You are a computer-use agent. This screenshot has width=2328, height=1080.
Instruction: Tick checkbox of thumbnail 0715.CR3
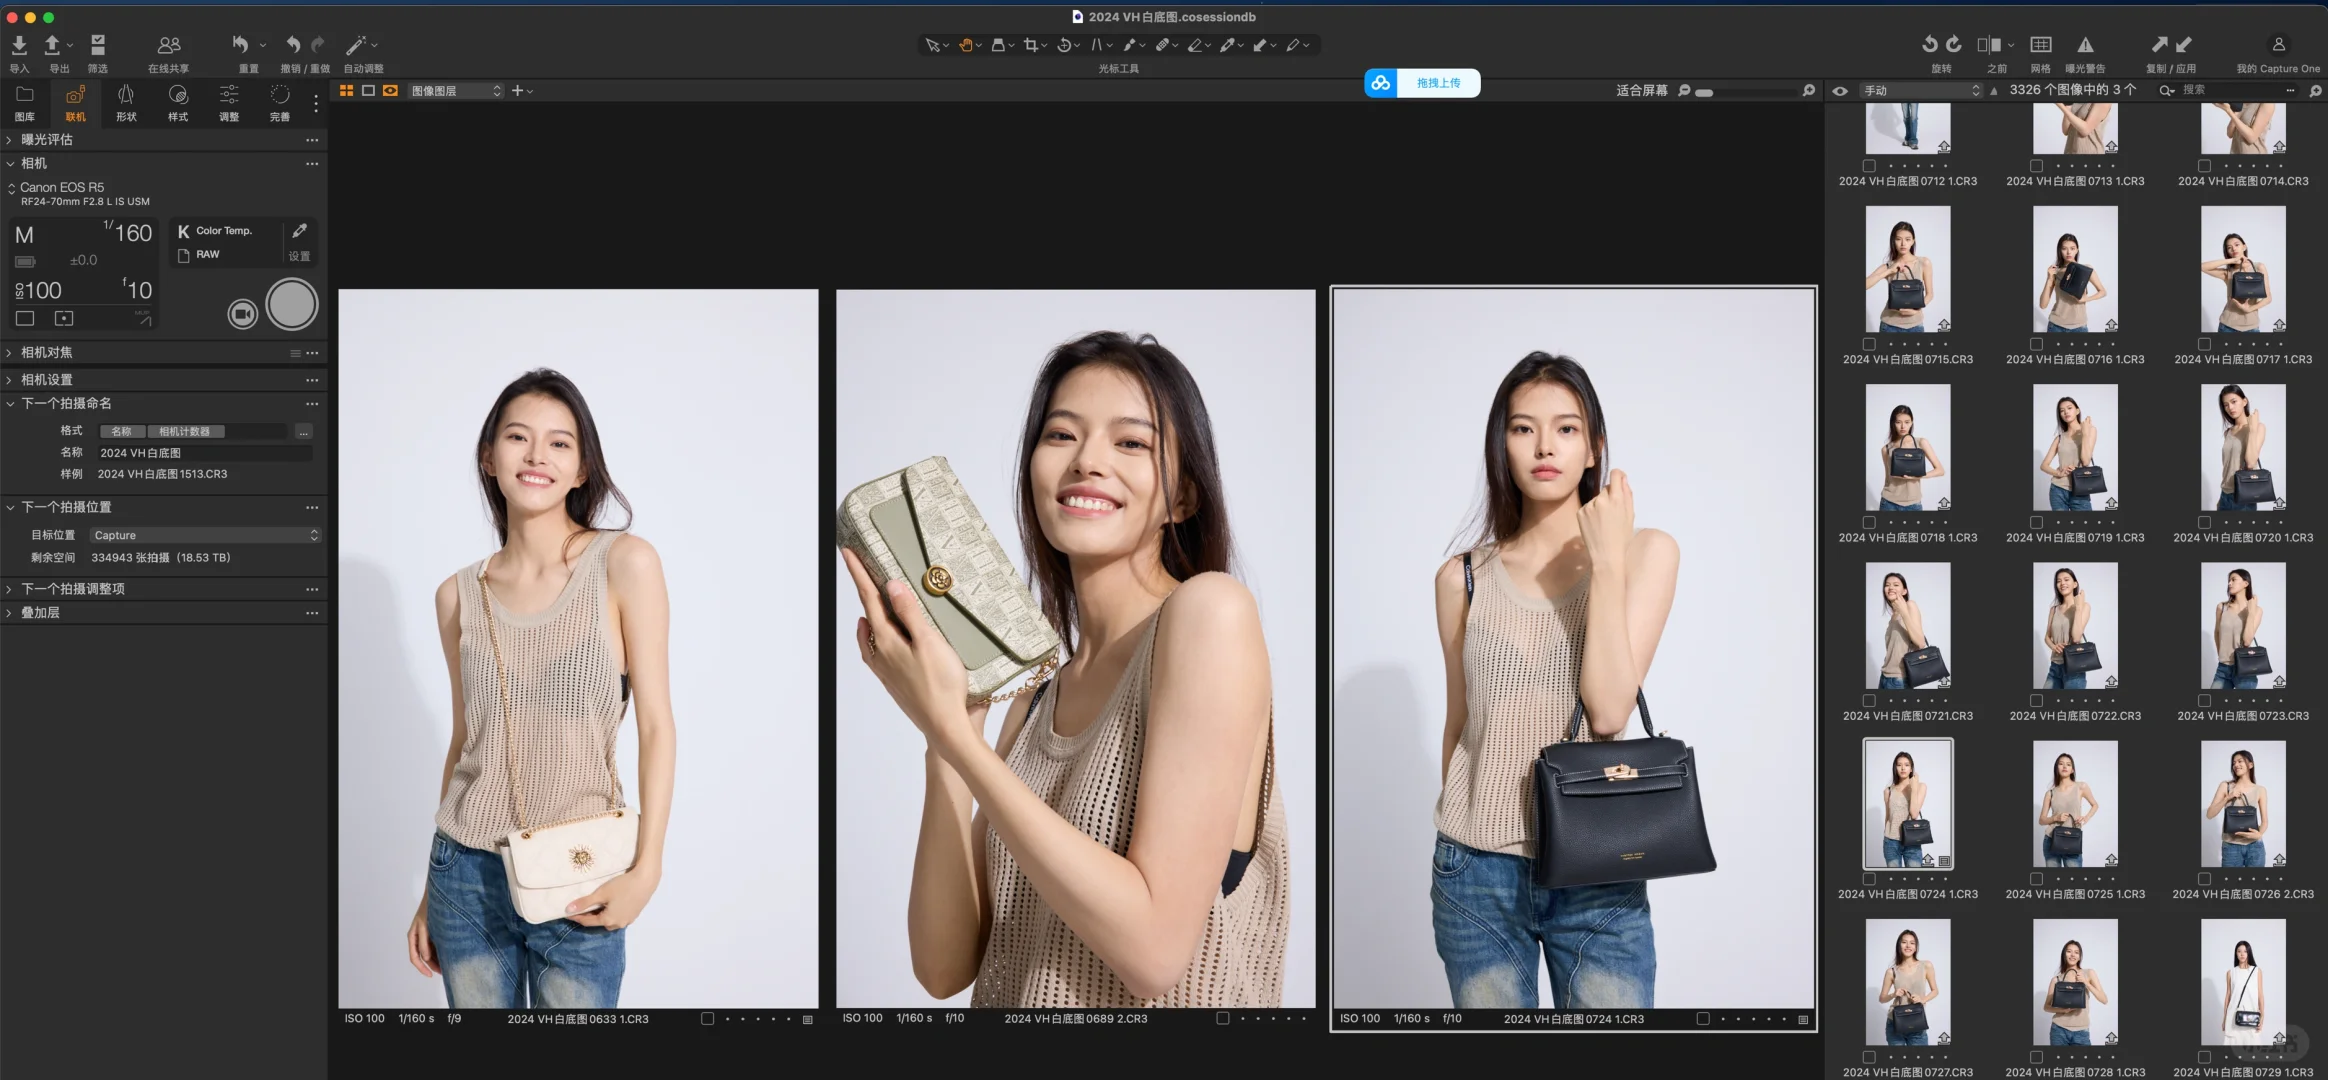[1869, 344]
